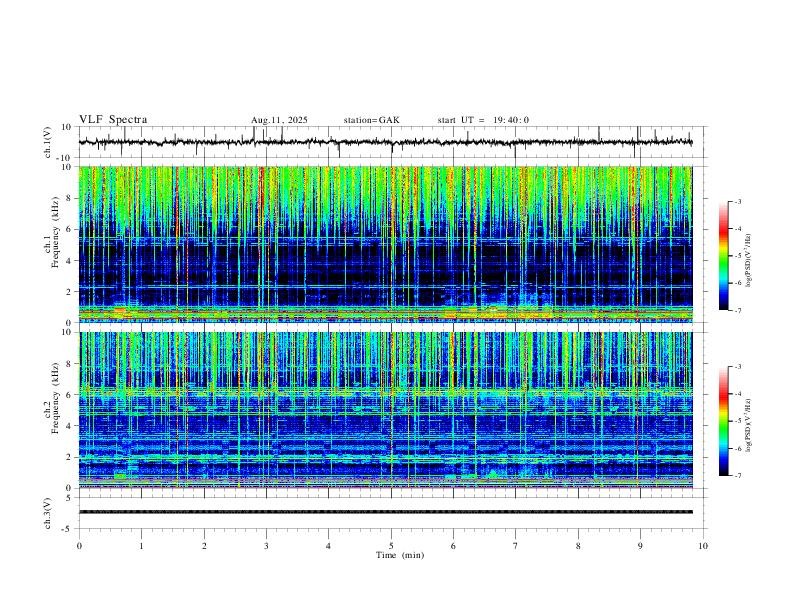Click the time axis tick label '10'

tap(703, 546)
